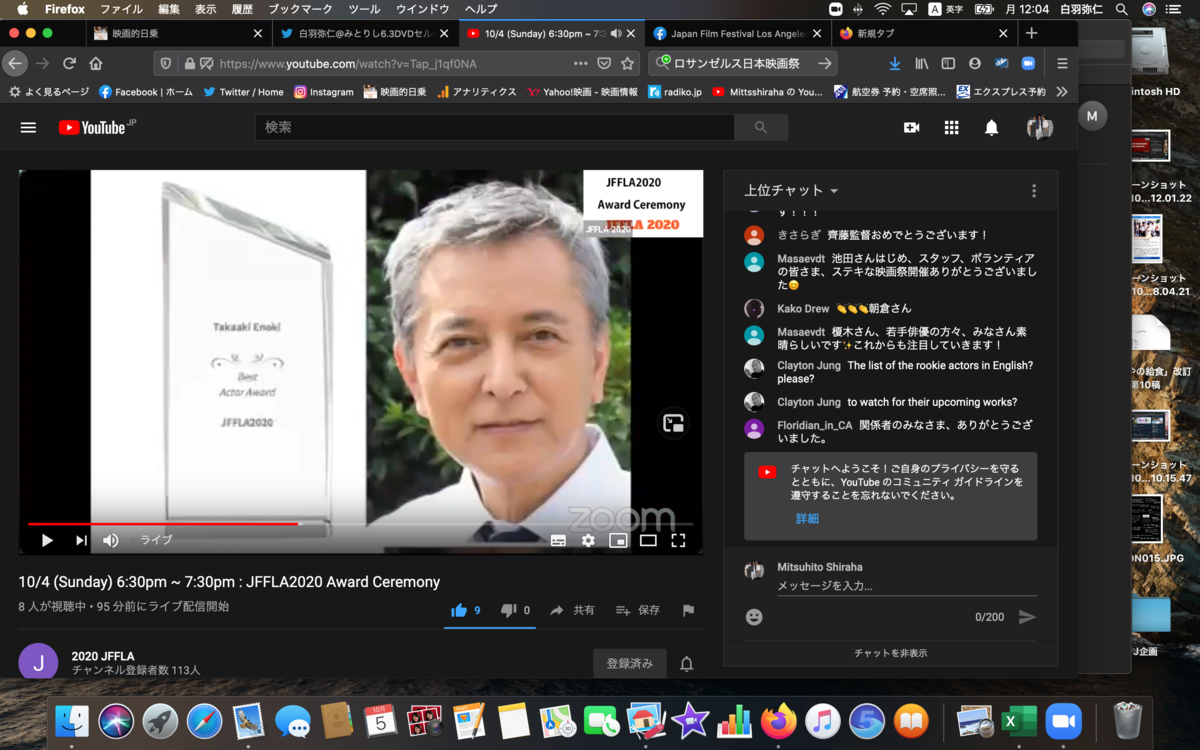Reload the page in Firefox
Screen dimensions: 1200x750
[69, 63]
